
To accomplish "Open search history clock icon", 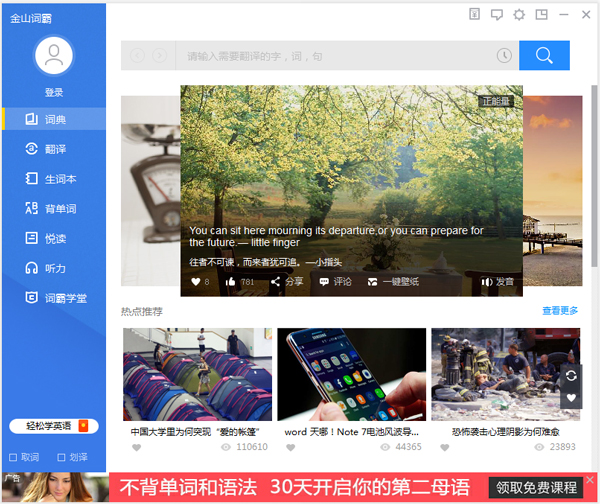I will [504, 56].
